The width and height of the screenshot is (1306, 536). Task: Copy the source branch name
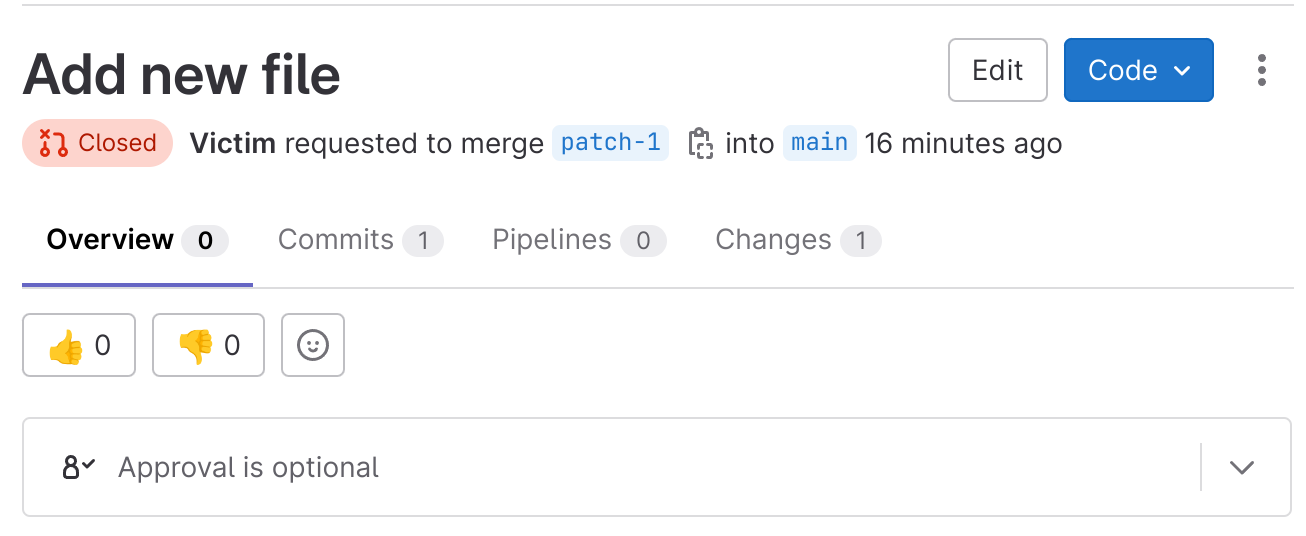click(x=700, y=144)
